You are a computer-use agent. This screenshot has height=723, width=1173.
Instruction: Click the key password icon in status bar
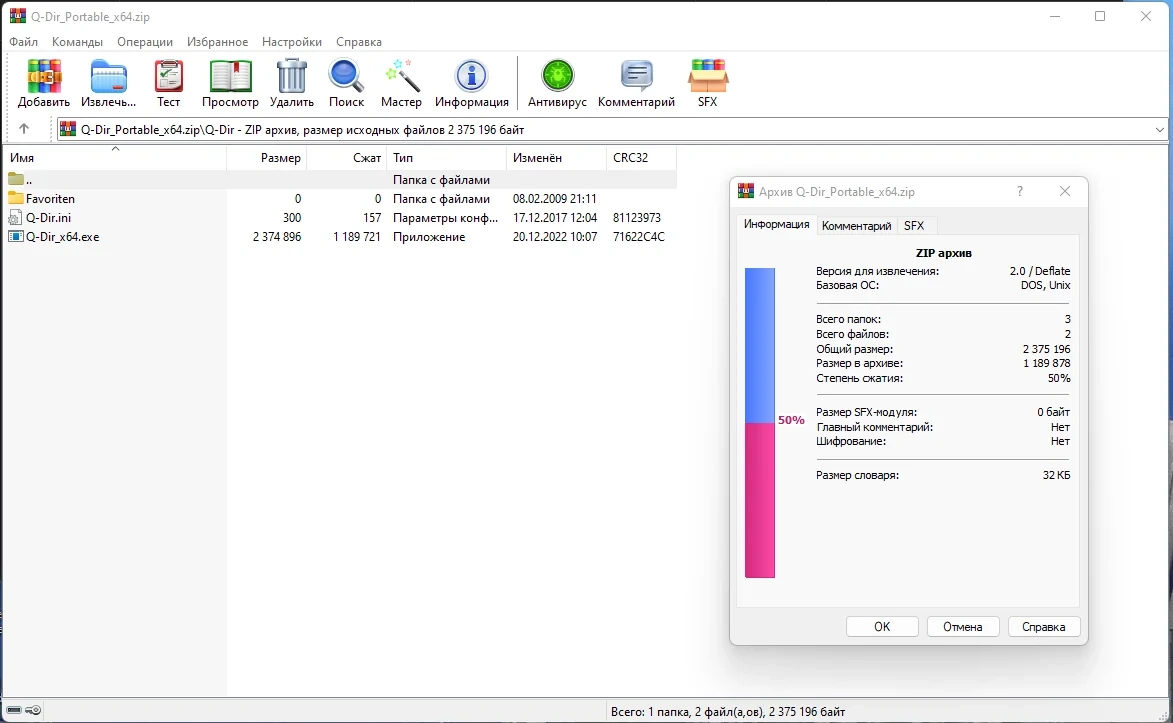pyautogui.click(x=33, y=710)
